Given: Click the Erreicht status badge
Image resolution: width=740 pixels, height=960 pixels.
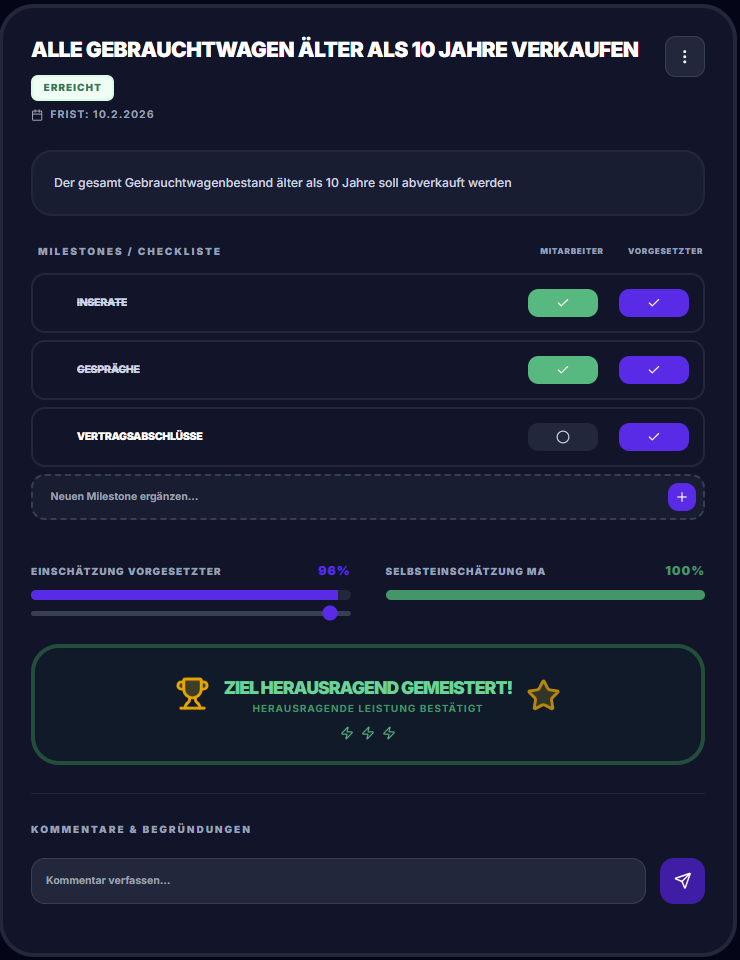Looking at the screenshot, I should (x=72, y=88).
